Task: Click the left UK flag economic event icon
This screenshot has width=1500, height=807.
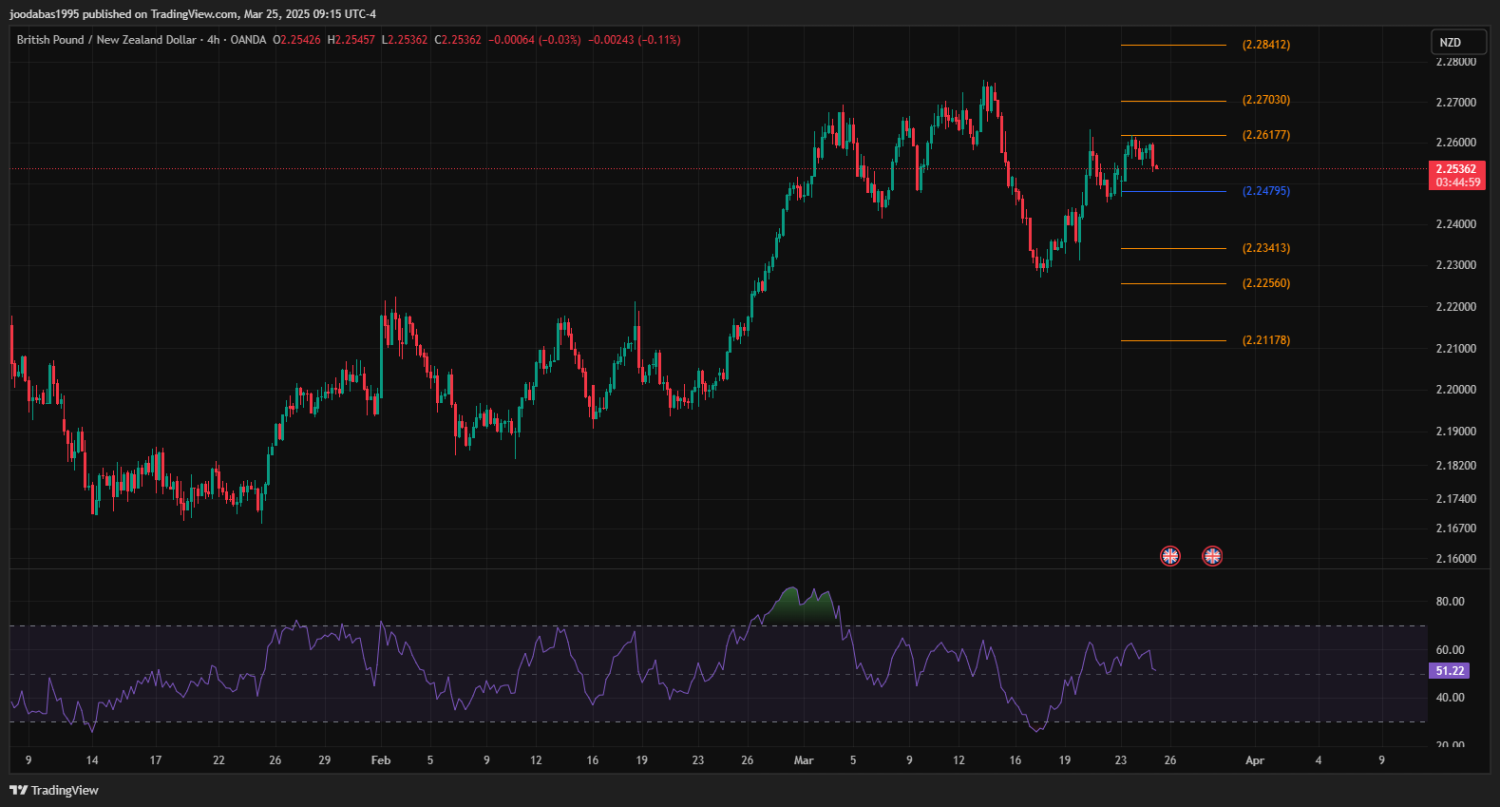Action: coord(1169,555)
